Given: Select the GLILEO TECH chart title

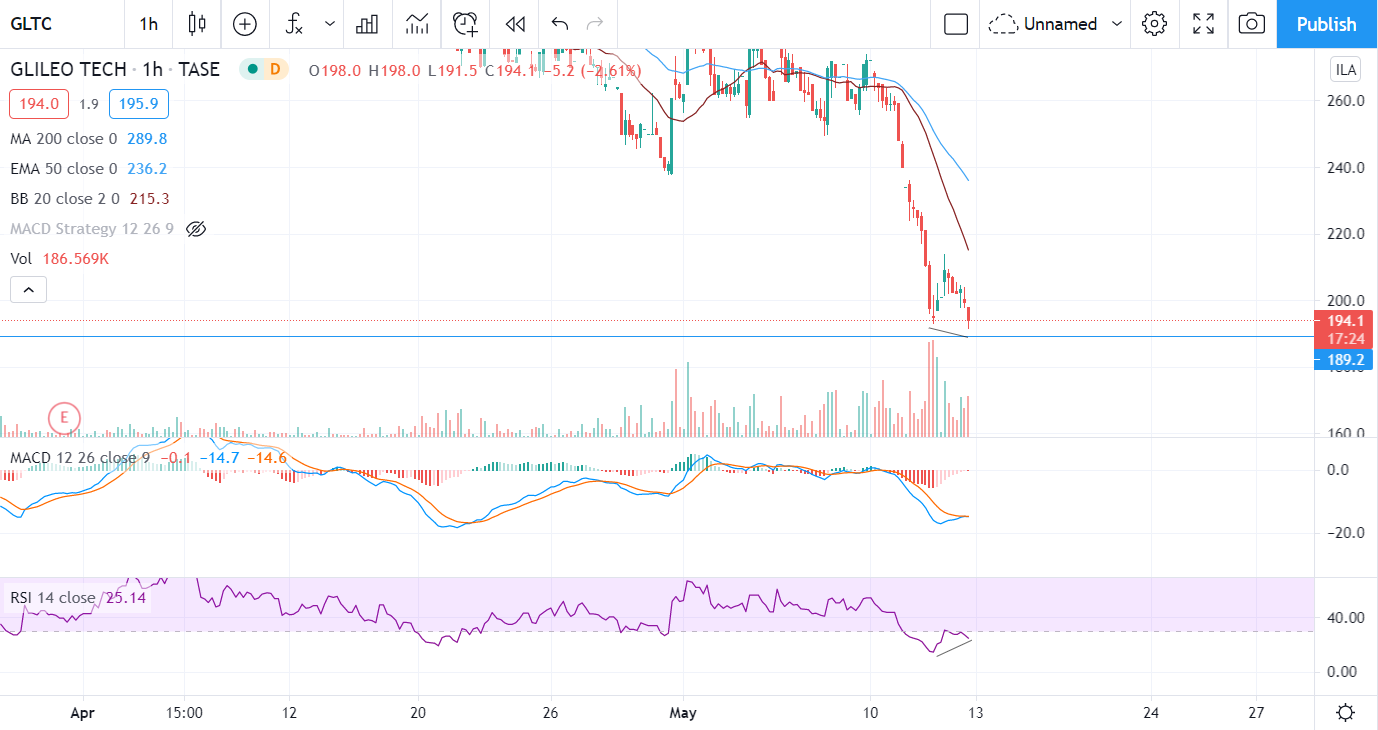Looking at the screenshot, I should point(69,70).
